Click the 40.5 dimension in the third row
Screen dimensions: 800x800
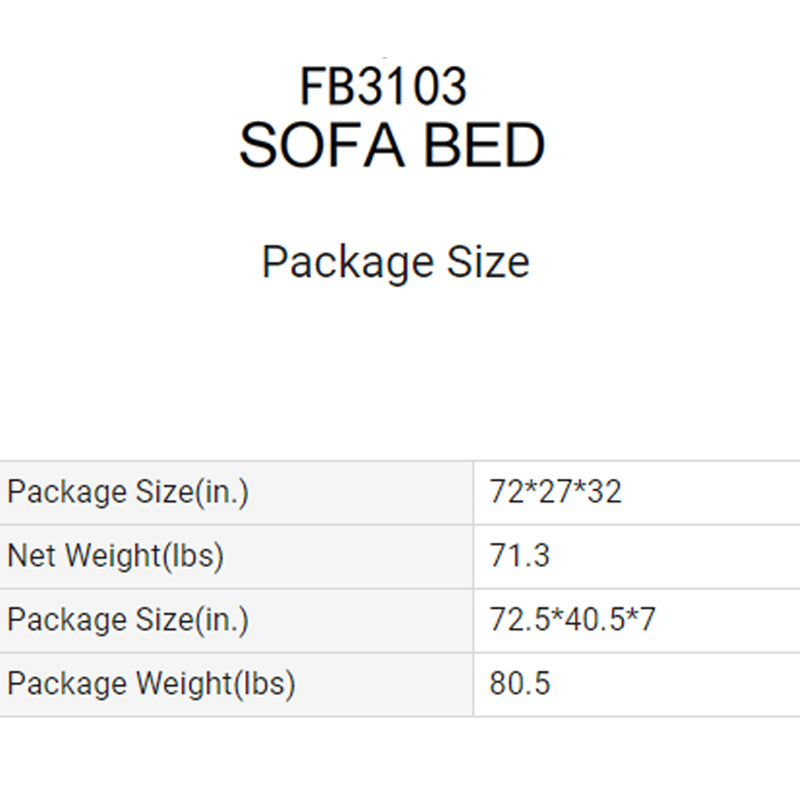(594, 619)
